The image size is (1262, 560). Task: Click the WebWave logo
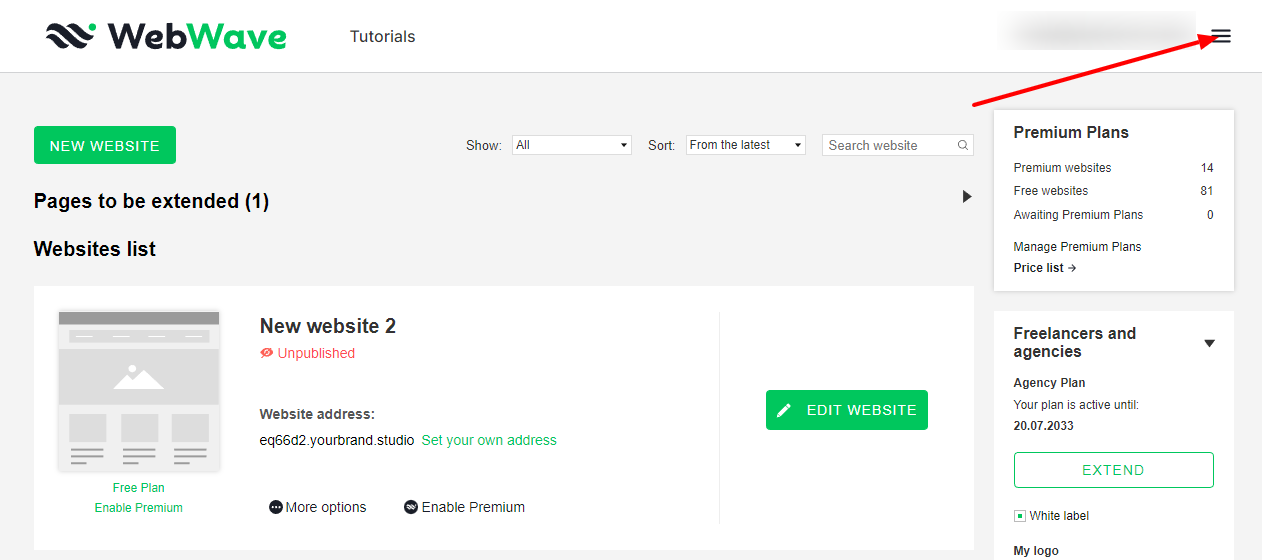tap(166, 37)
